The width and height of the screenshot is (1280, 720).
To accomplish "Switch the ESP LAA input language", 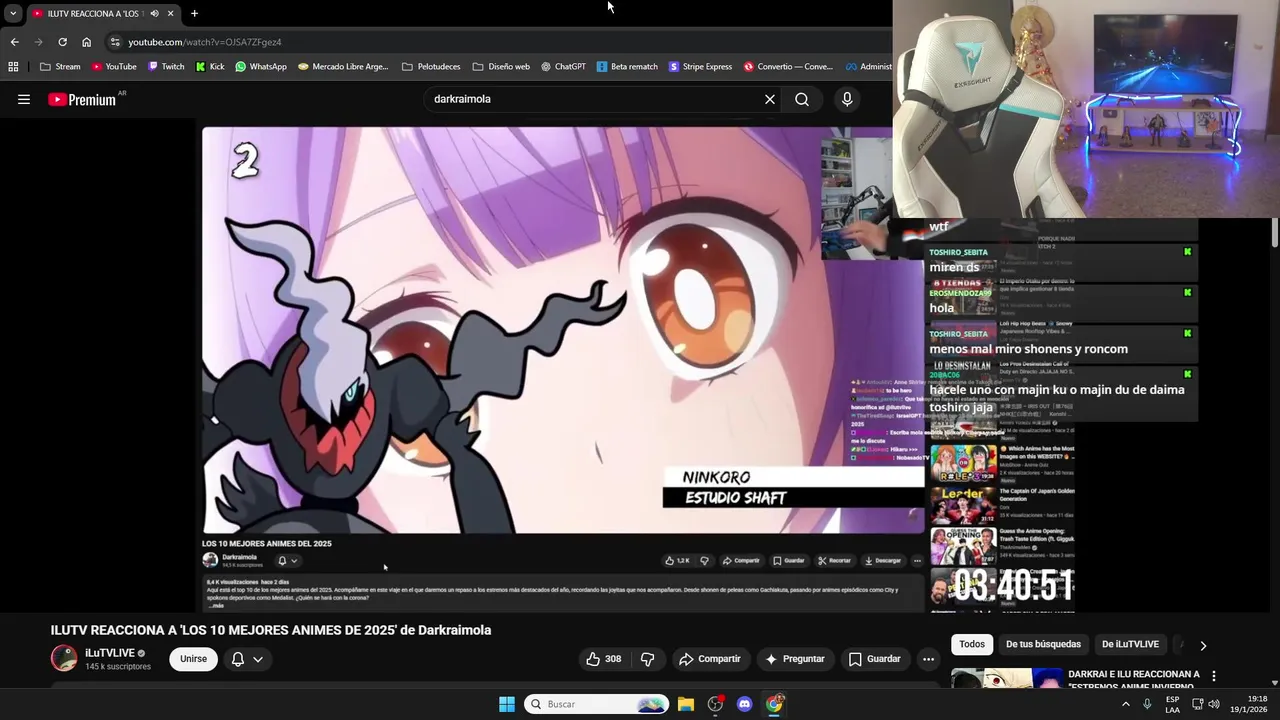I will (x=1172, y=704).
